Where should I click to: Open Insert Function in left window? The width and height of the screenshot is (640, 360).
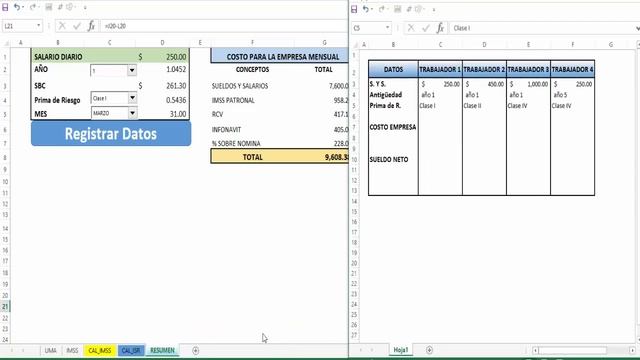tap(91, 26)
